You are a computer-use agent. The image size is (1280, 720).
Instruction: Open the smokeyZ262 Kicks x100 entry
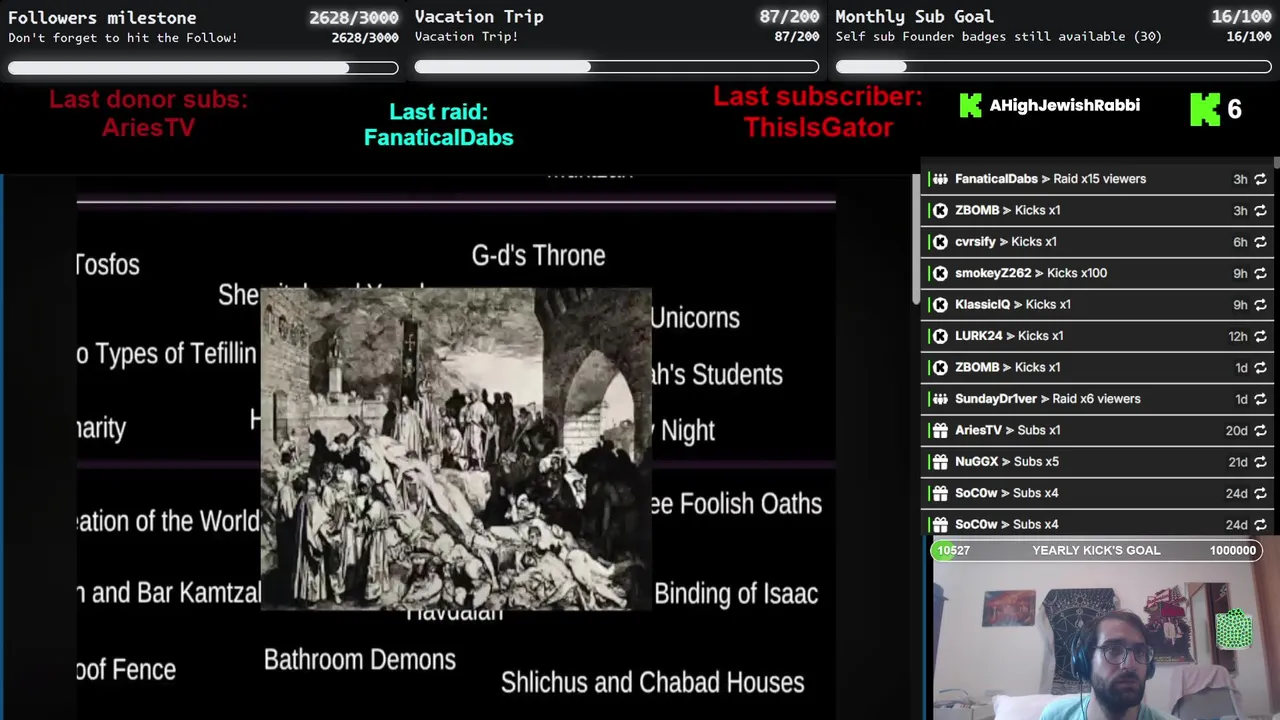point(1099,273)
